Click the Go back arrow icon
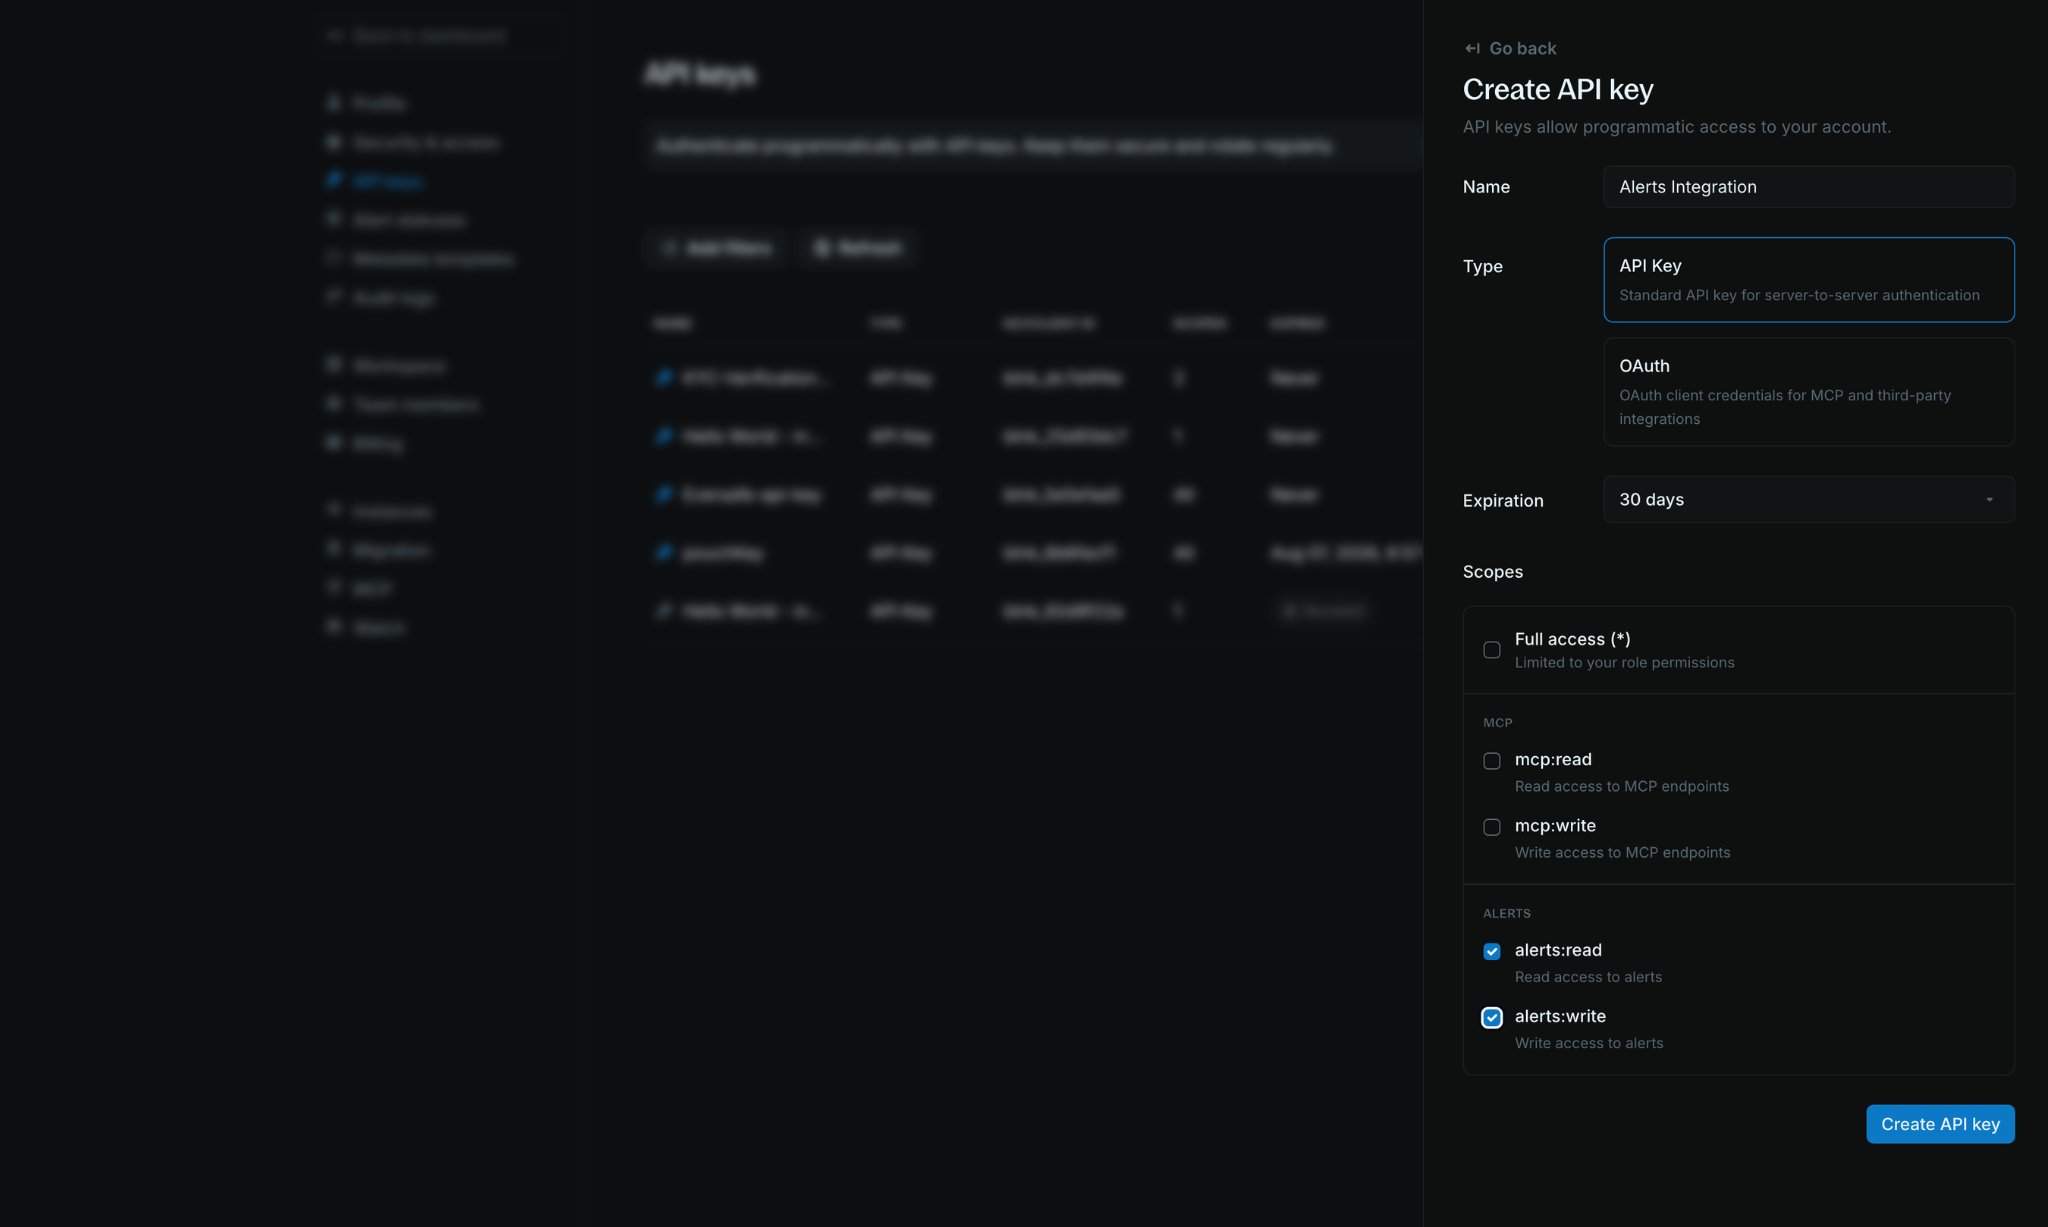This screenshot has height=1227, width=2048. [1472, 48]
